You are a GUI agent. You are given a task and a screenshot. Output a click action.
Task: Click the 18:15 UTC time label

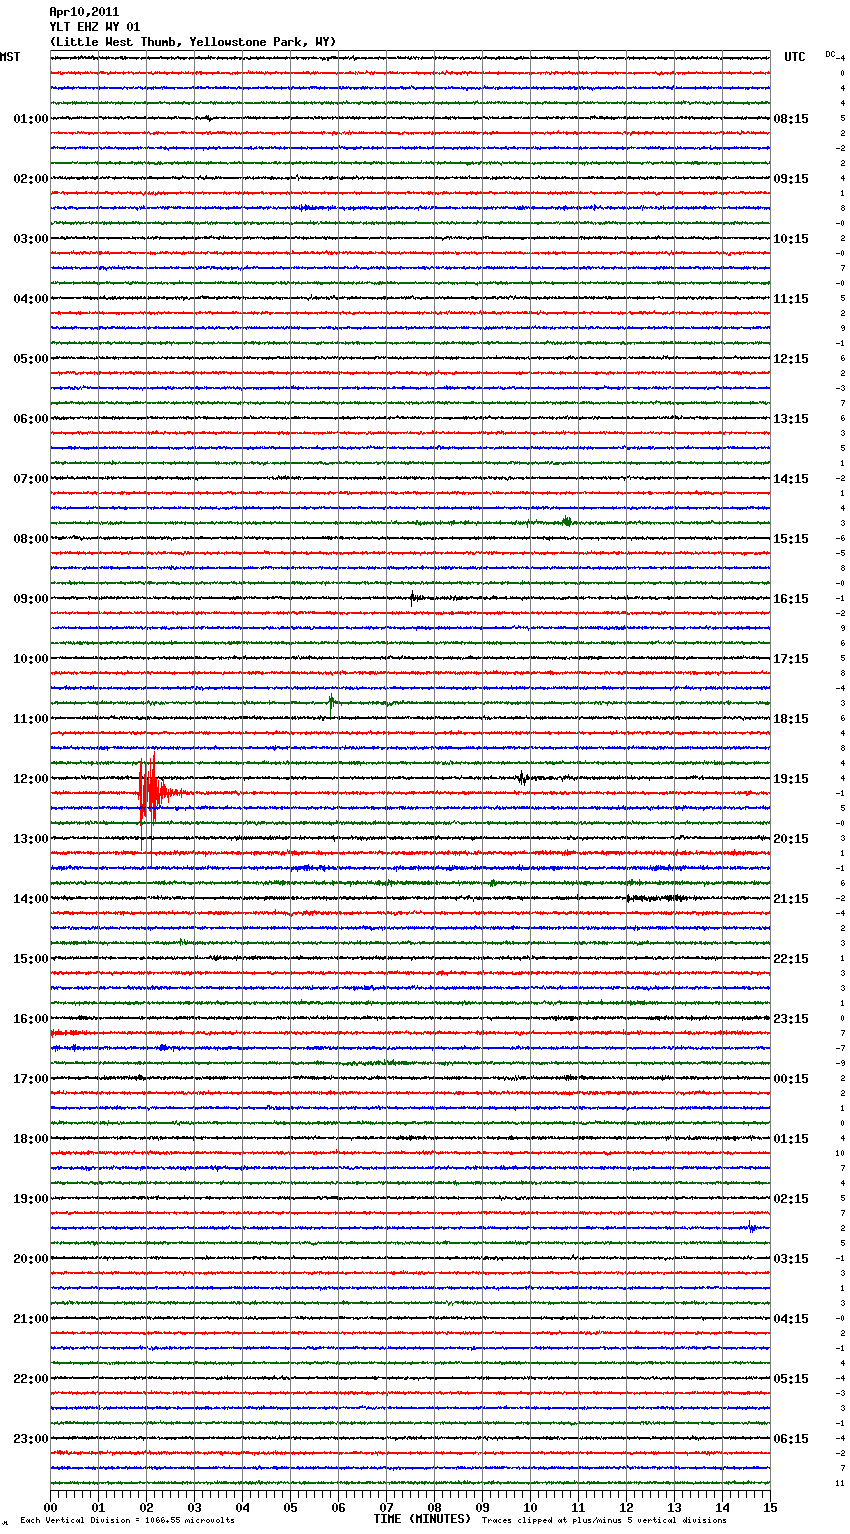point(791,719)
